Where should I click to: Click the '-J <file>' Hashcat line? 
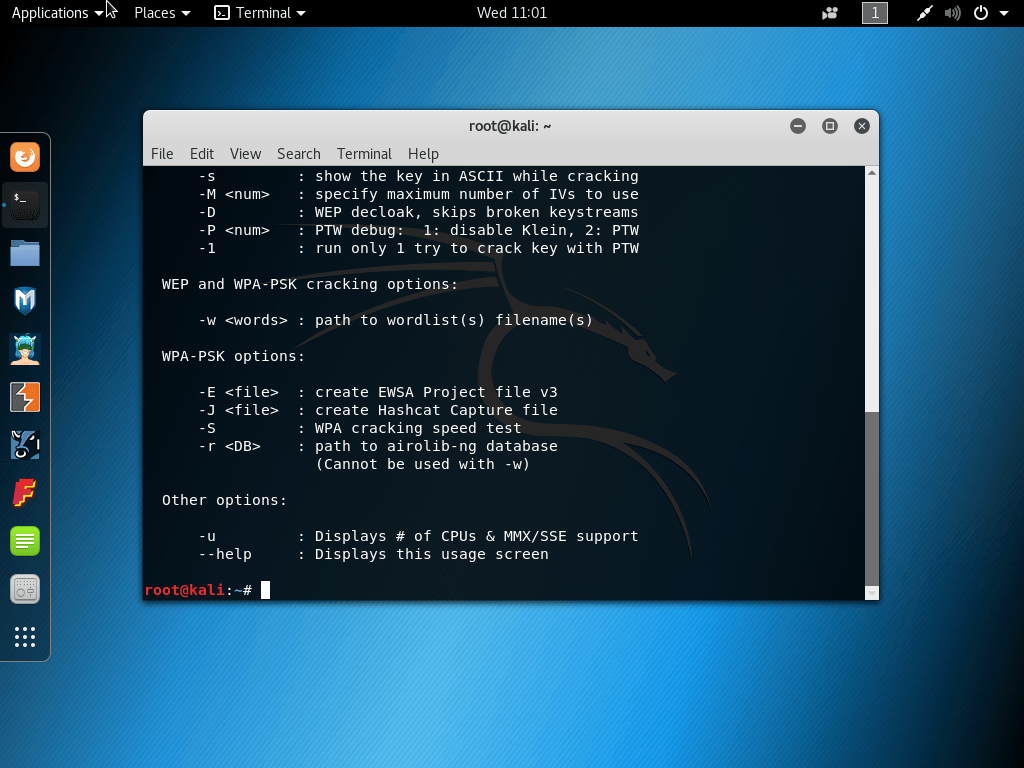pyautogui.click(x=378, y=410)
